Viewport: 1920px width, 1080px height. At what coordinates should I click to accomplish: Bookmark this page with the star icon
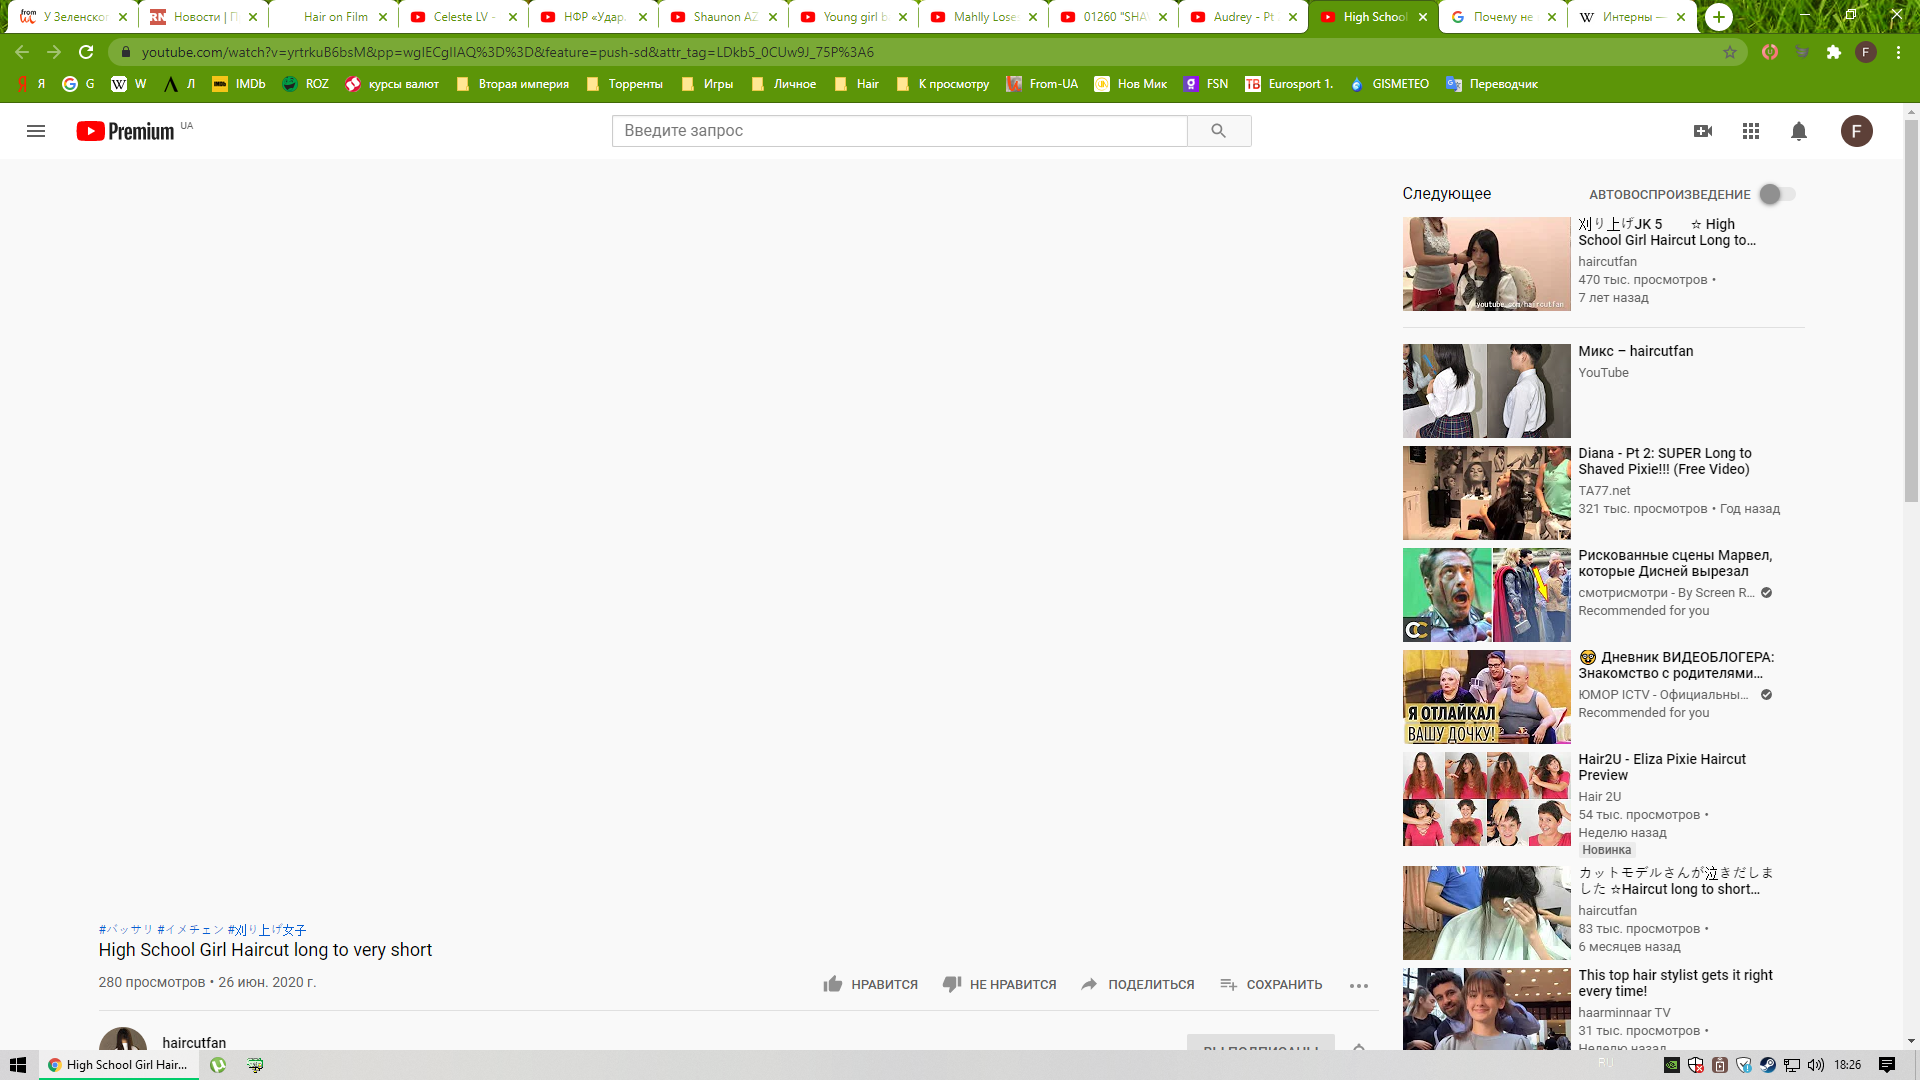(x=1730, y=52)
